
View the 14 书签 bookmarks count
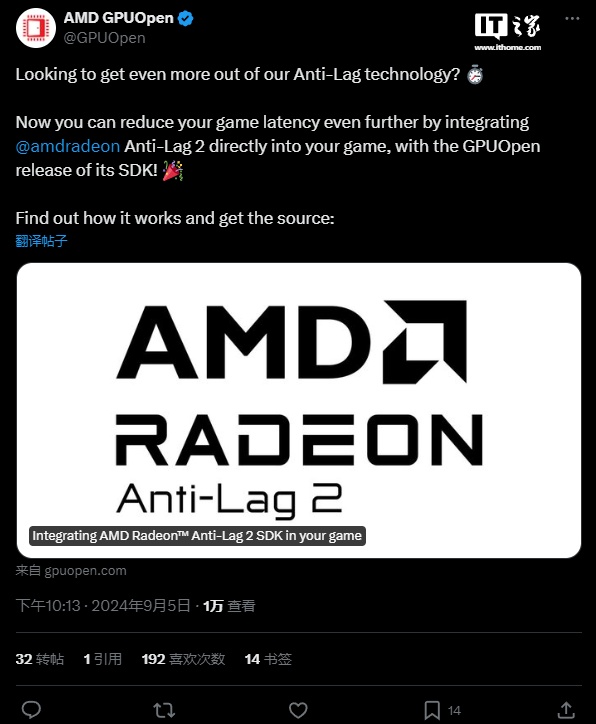[268, 659]
